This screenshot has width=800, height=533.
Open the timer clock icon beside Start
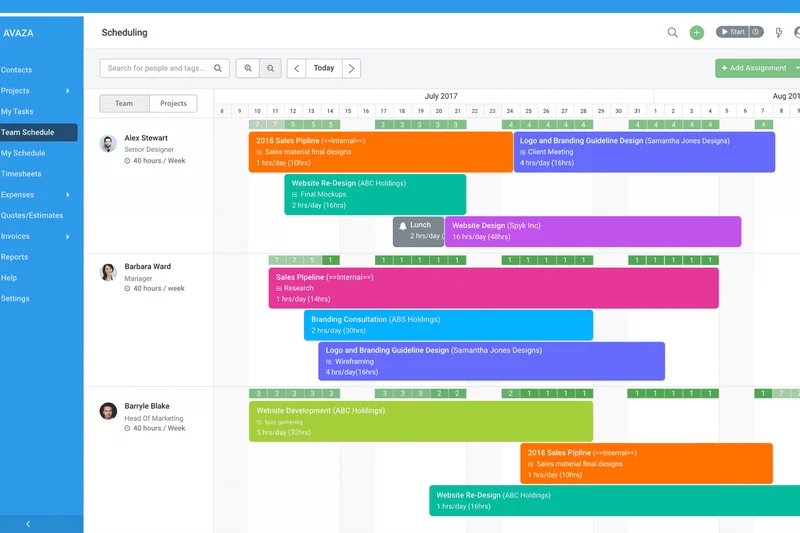756,32
